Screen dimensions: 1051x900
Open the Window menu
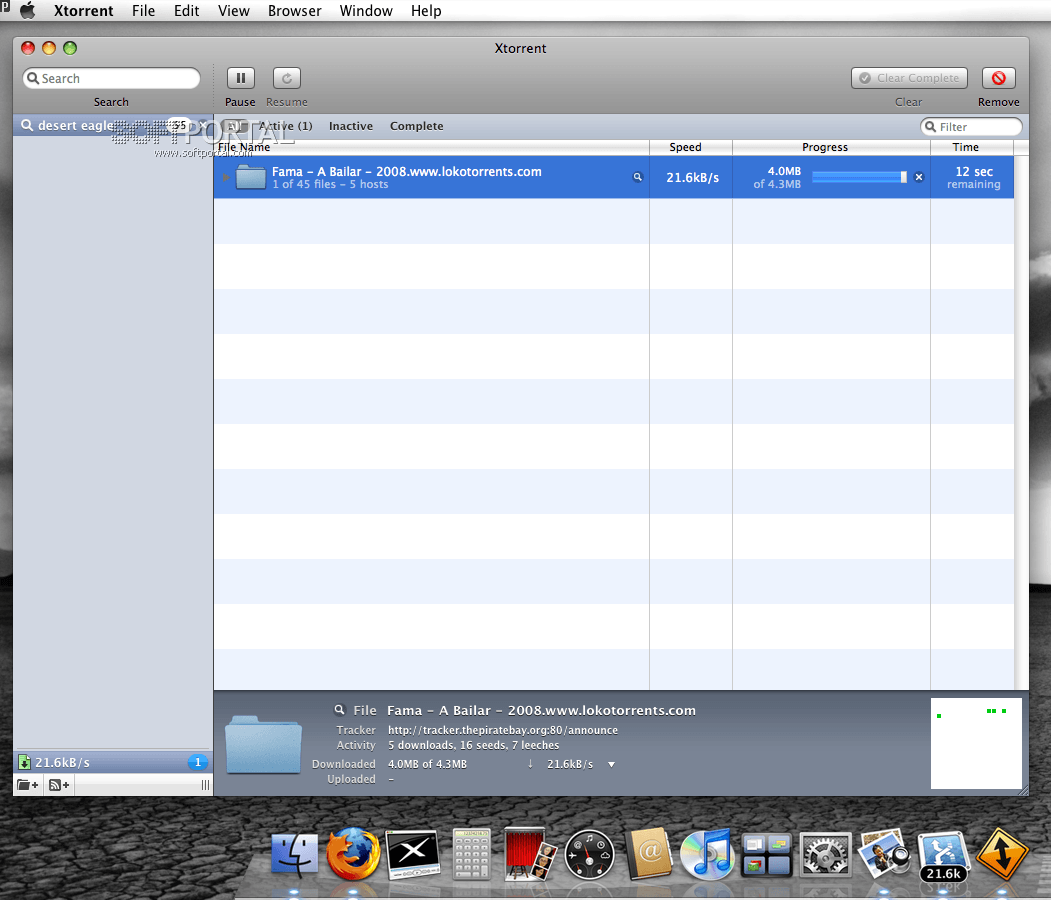pyautogui.click(x=366, y=11)
